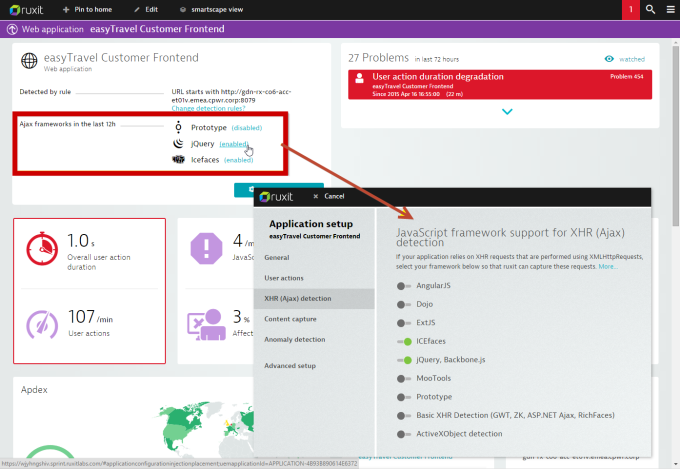Click the Change detection rules link
Viewport: 680px width, 469px height.
point(208,108)
